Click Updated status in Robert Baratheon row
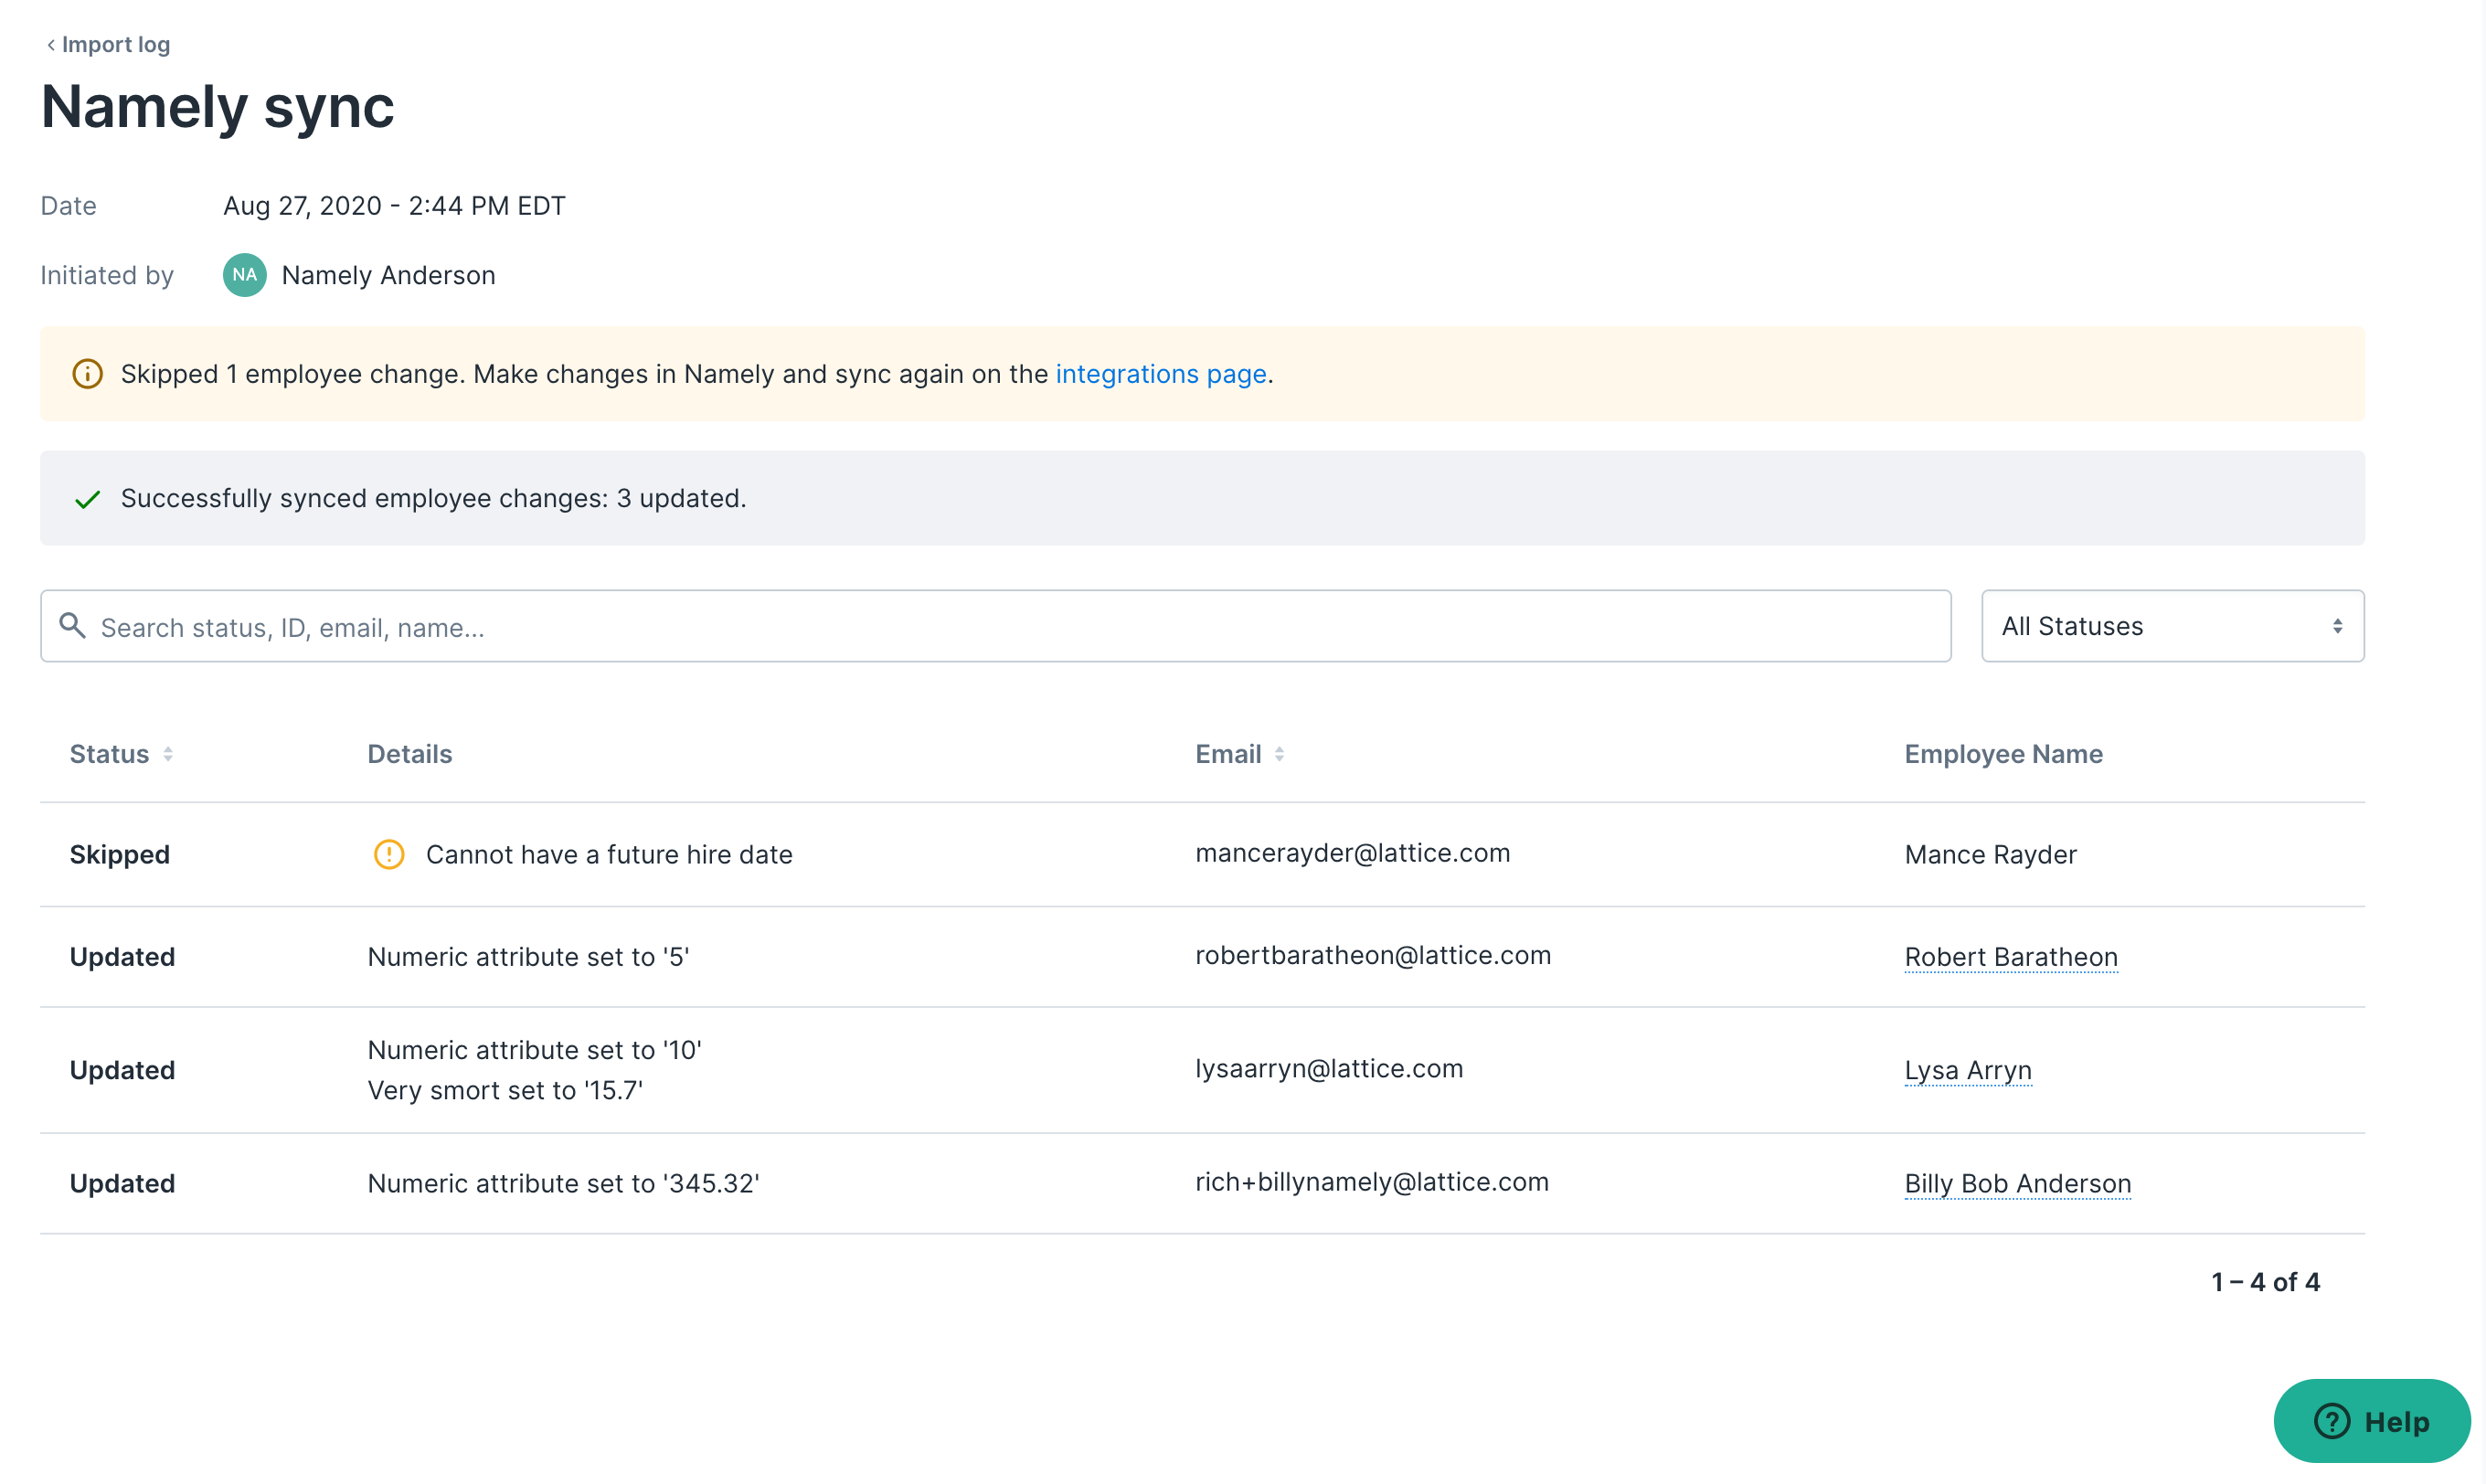 [x=122, y=957]
